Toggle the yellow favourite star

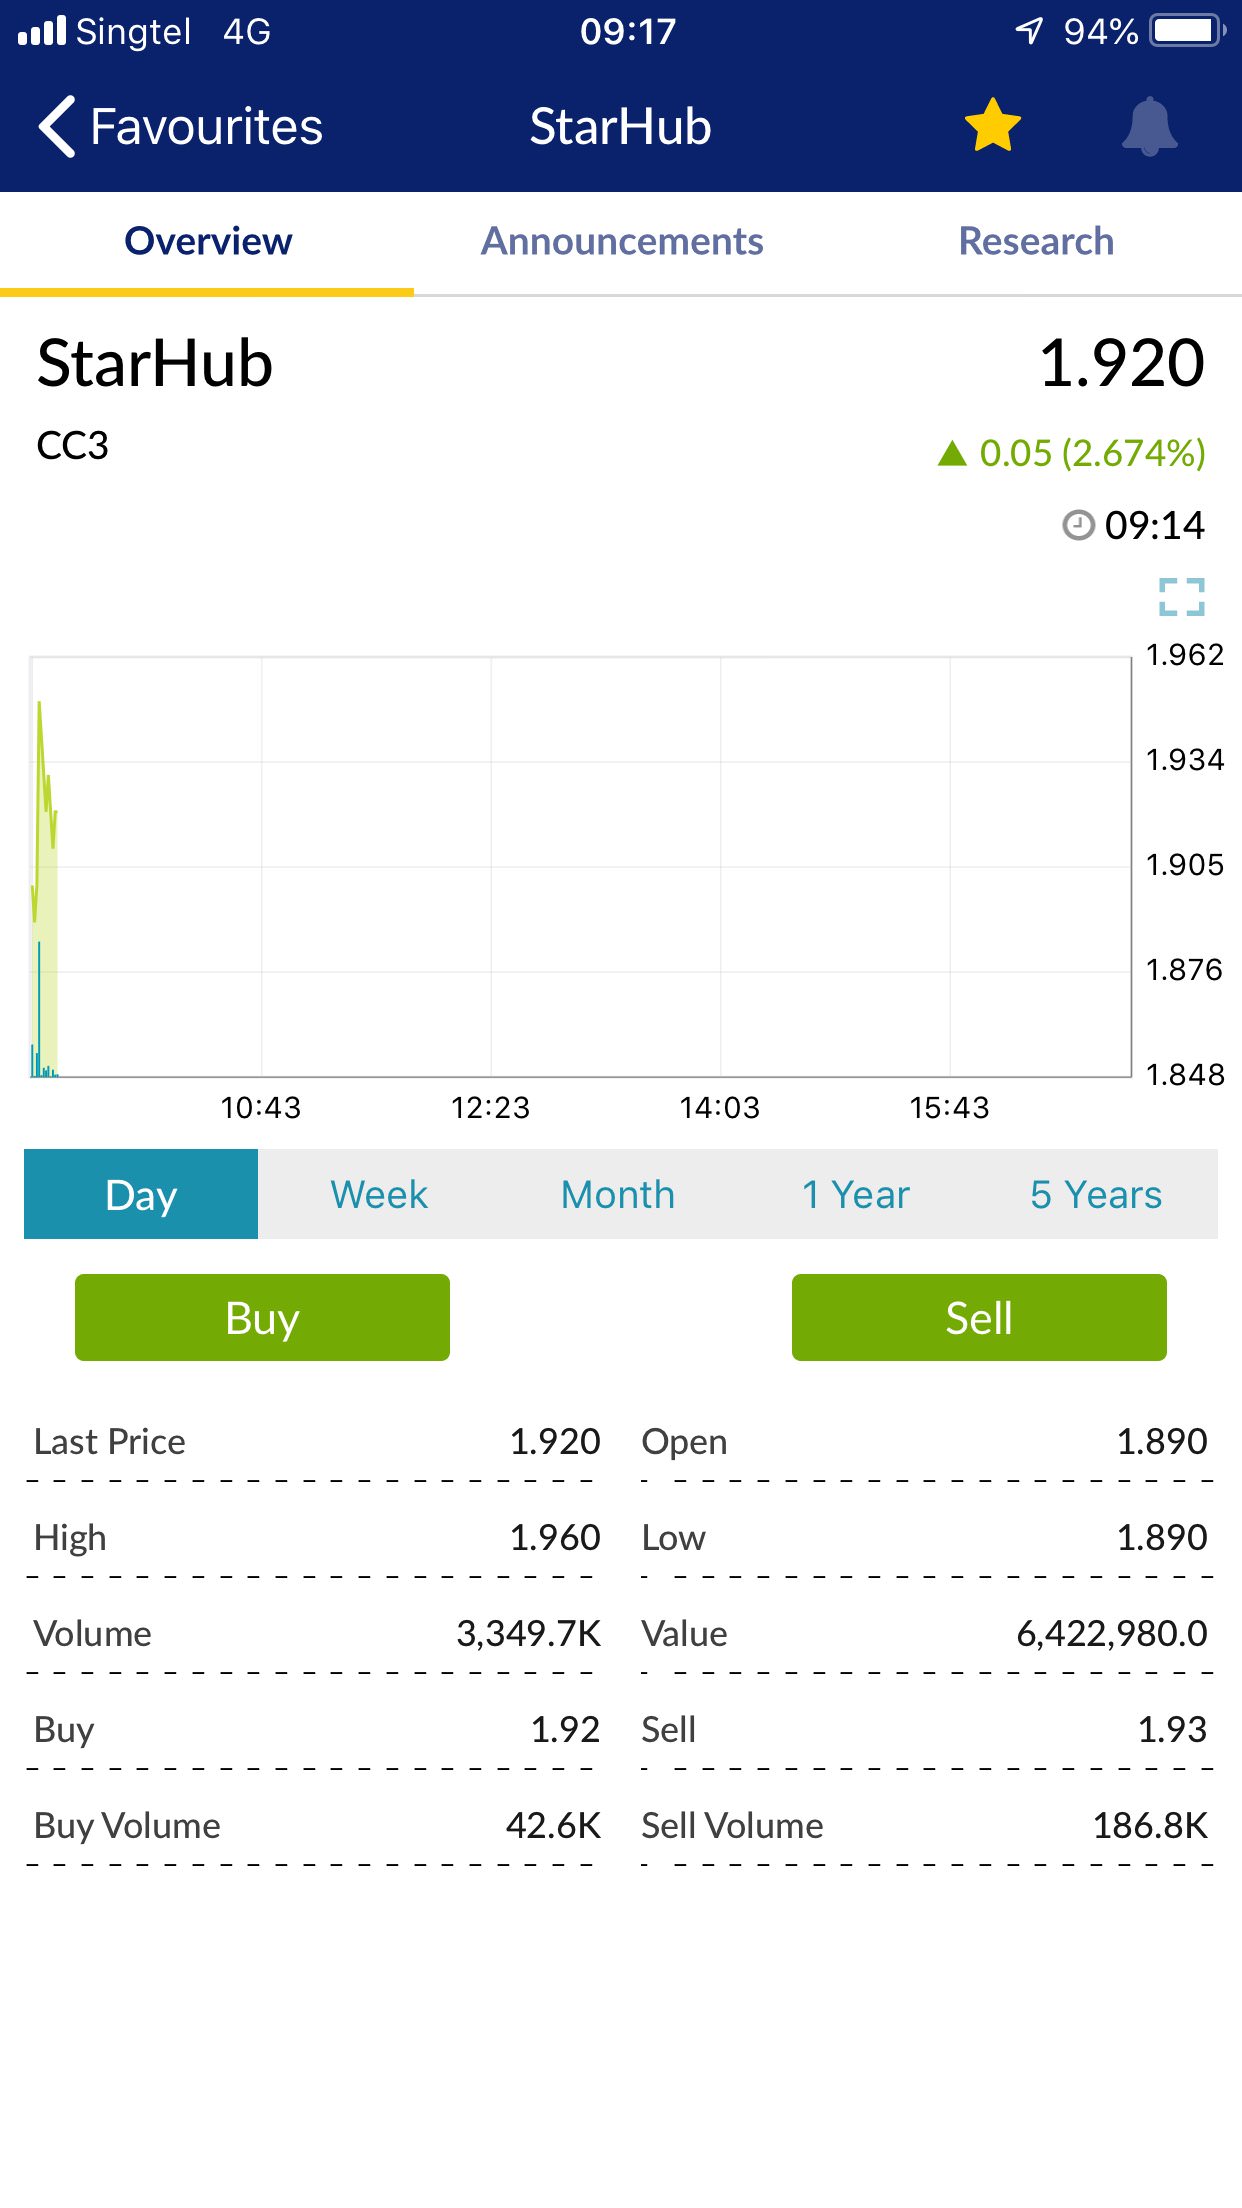(992, 126)
